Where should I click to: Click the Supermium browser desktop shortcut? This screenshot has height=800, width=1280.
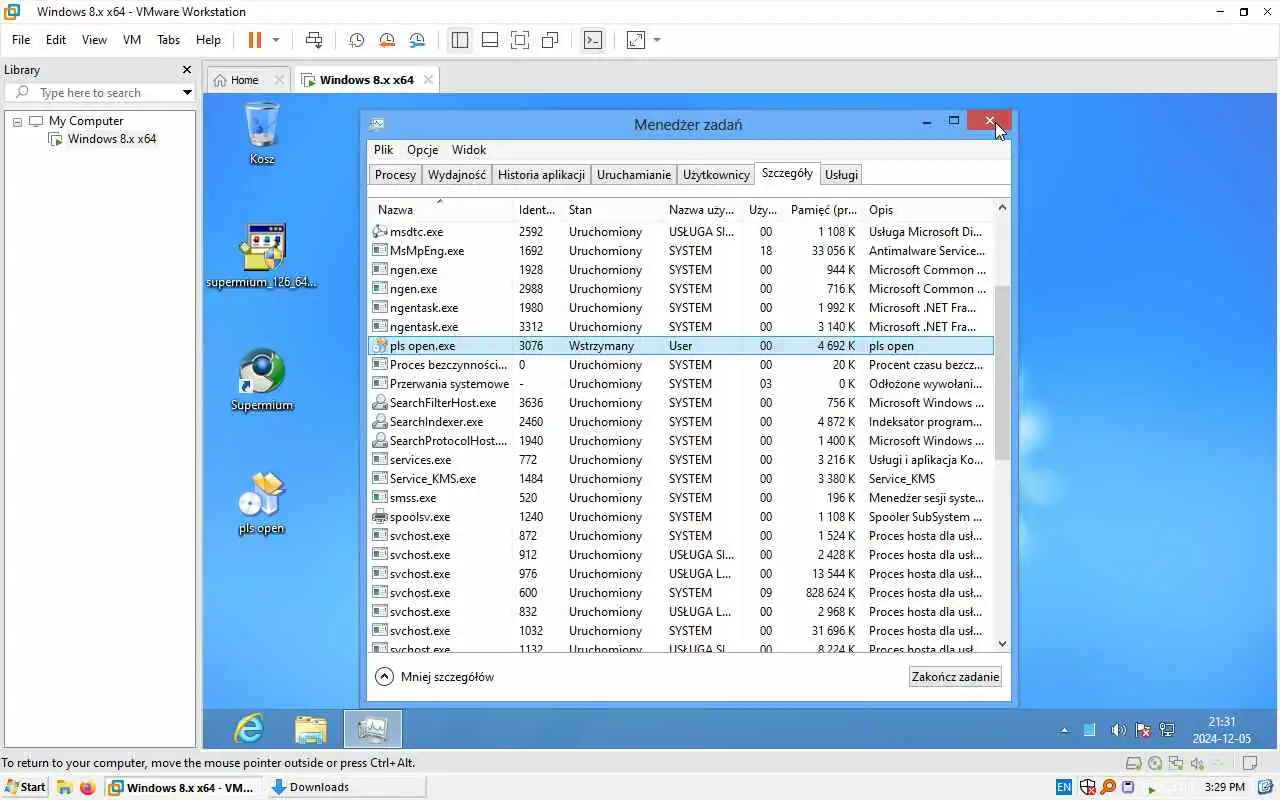262,380
